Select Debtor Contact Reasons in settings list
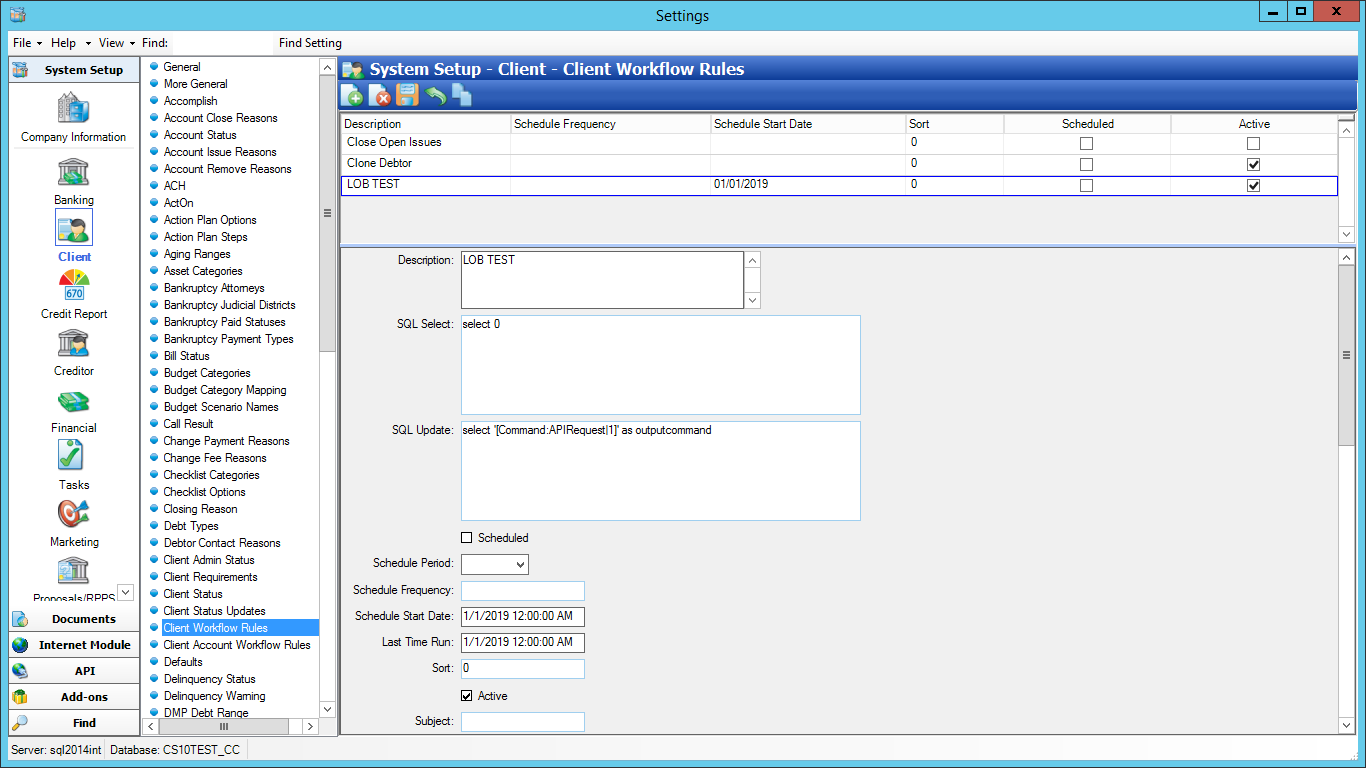The width and height of the screenshot is (1366, 768). [x=222, y=543]
